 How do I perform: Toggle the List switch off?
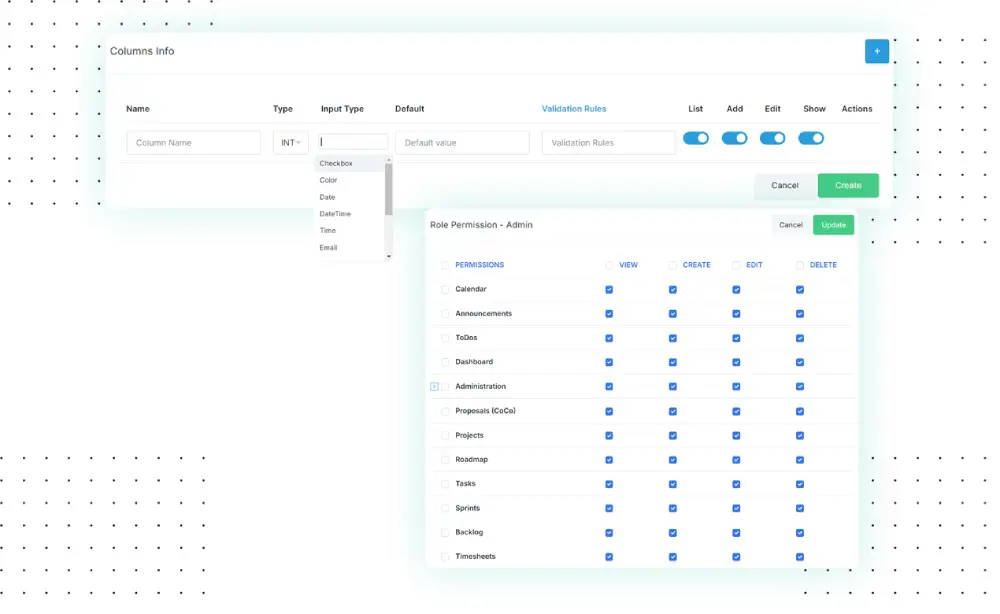696,138
